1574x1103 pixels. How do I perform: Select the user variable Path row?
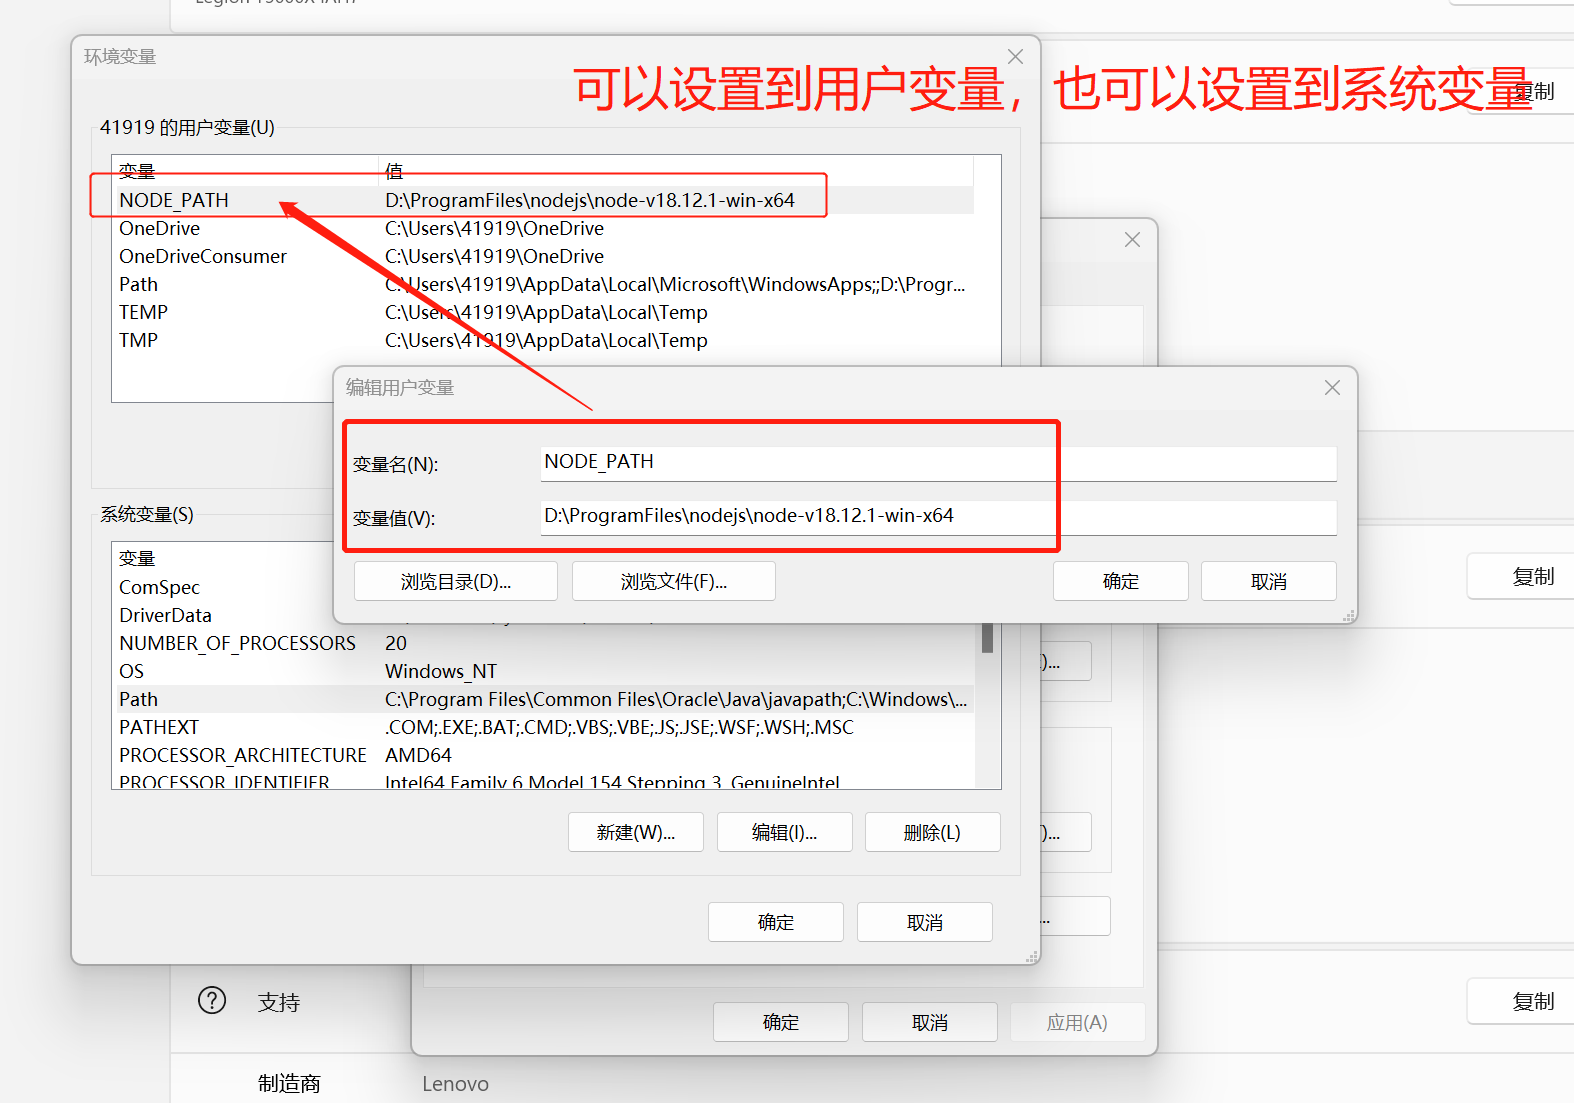[545, 284]
